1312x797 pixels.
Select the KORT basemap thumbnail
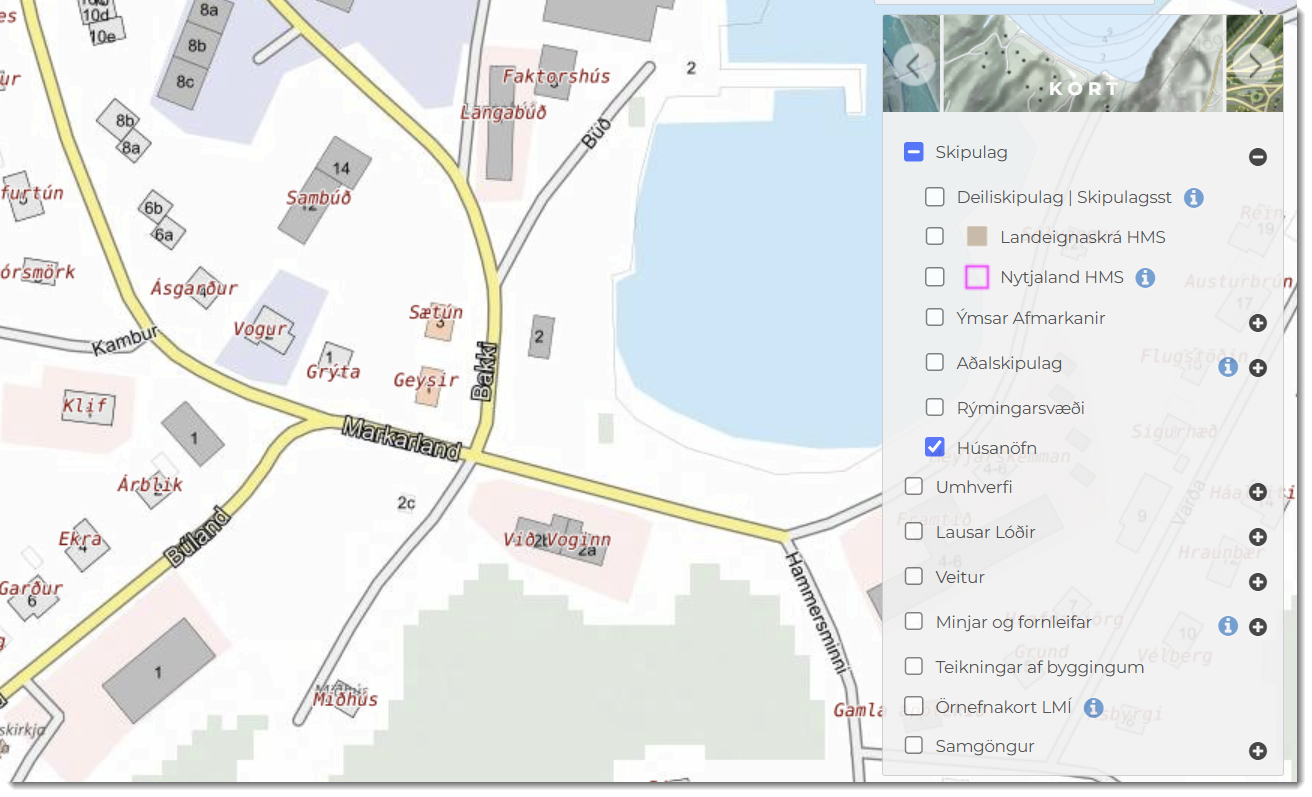click(1083, 66)
